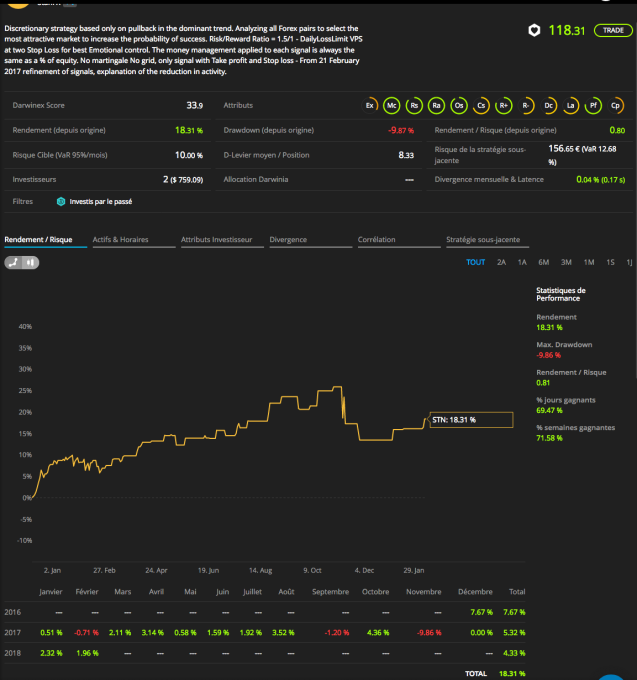
Task: Click the 2017 Avril cell 3.14 %
Action: click(153, 632)
